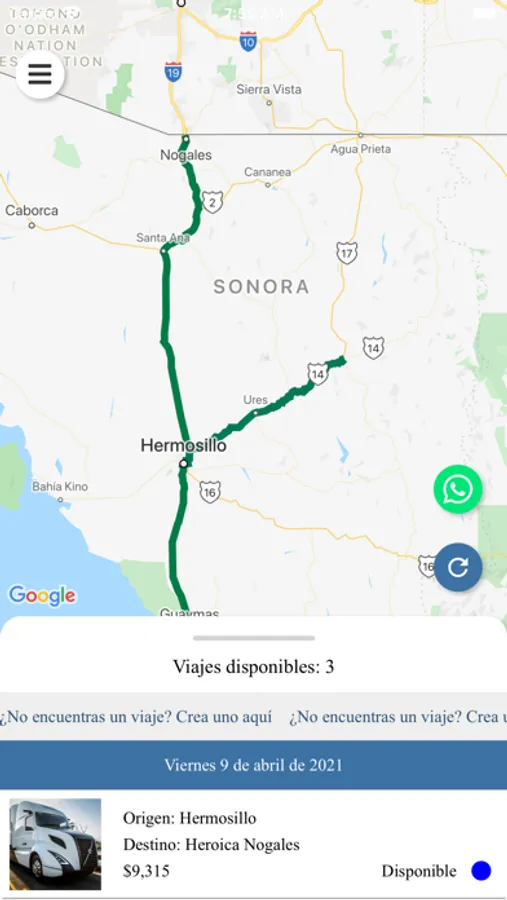The width and height of the screenshot is (507, 900).
Task: Click the Route 17 highway shield
Action: click(x=347, y=253)
